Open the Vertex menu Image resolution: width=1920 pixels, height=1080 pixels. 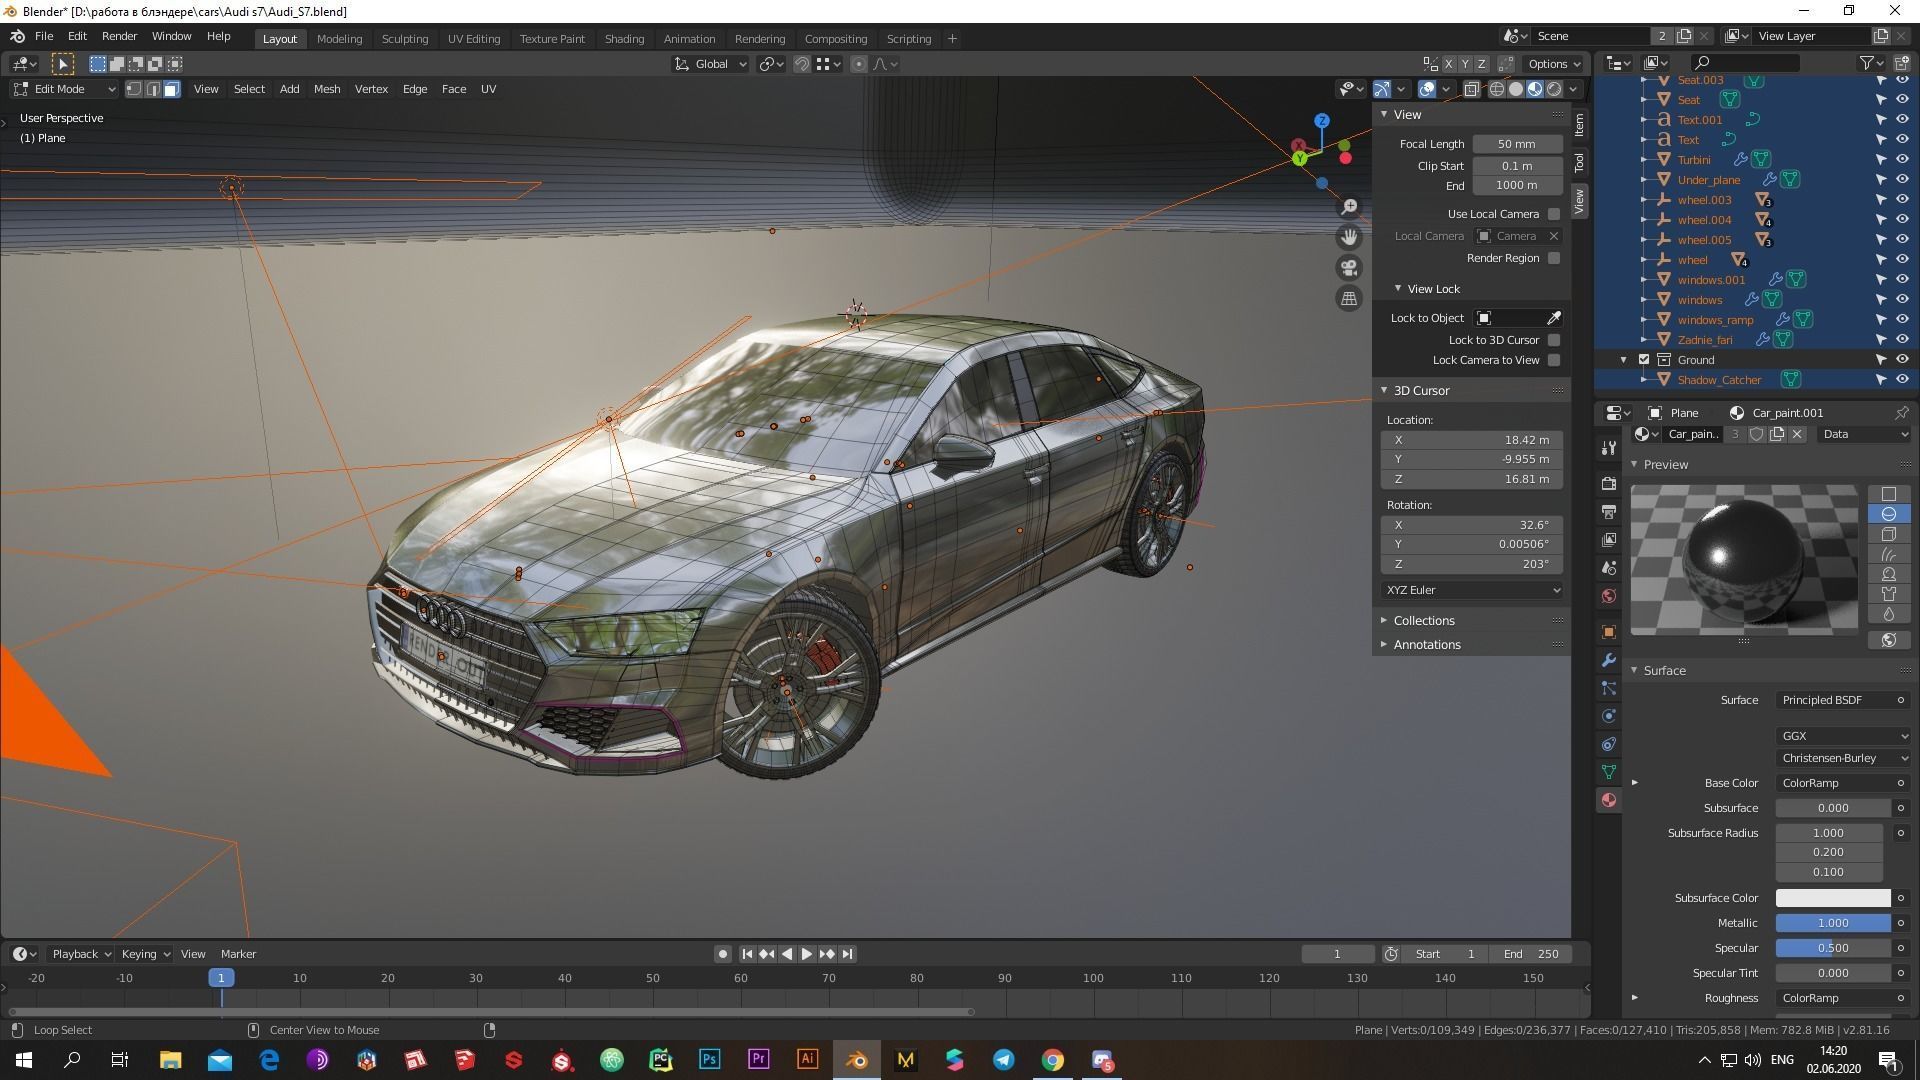371,89
